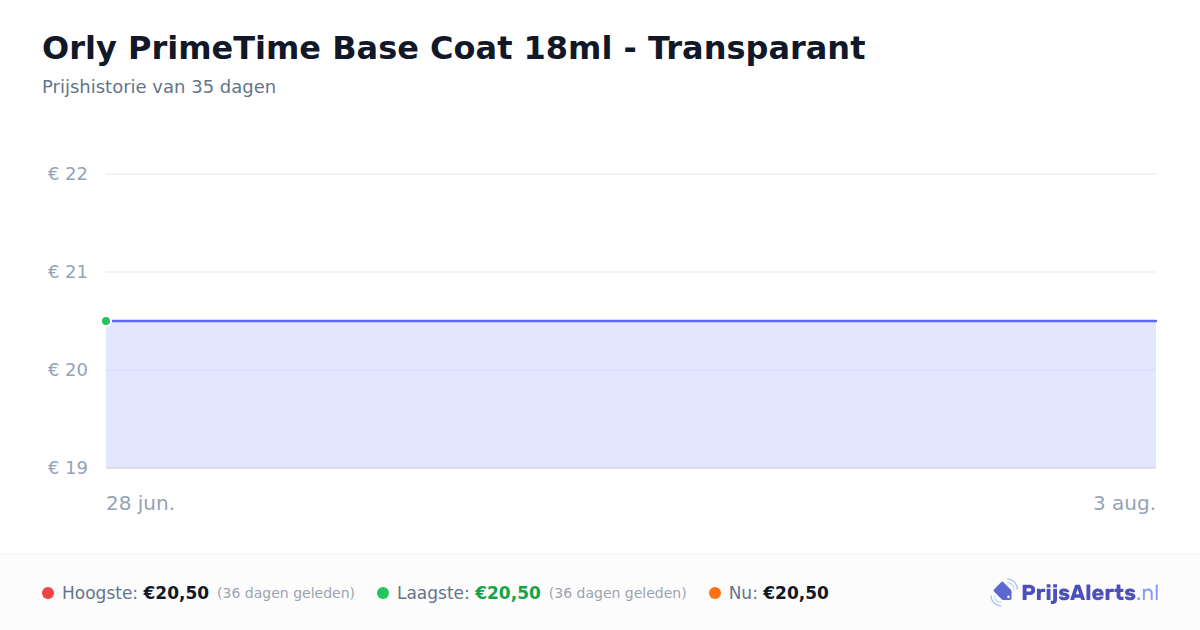The image size is (1200, 630).
Task: Click the green data point on the chart line
Action: click(106, 321)
